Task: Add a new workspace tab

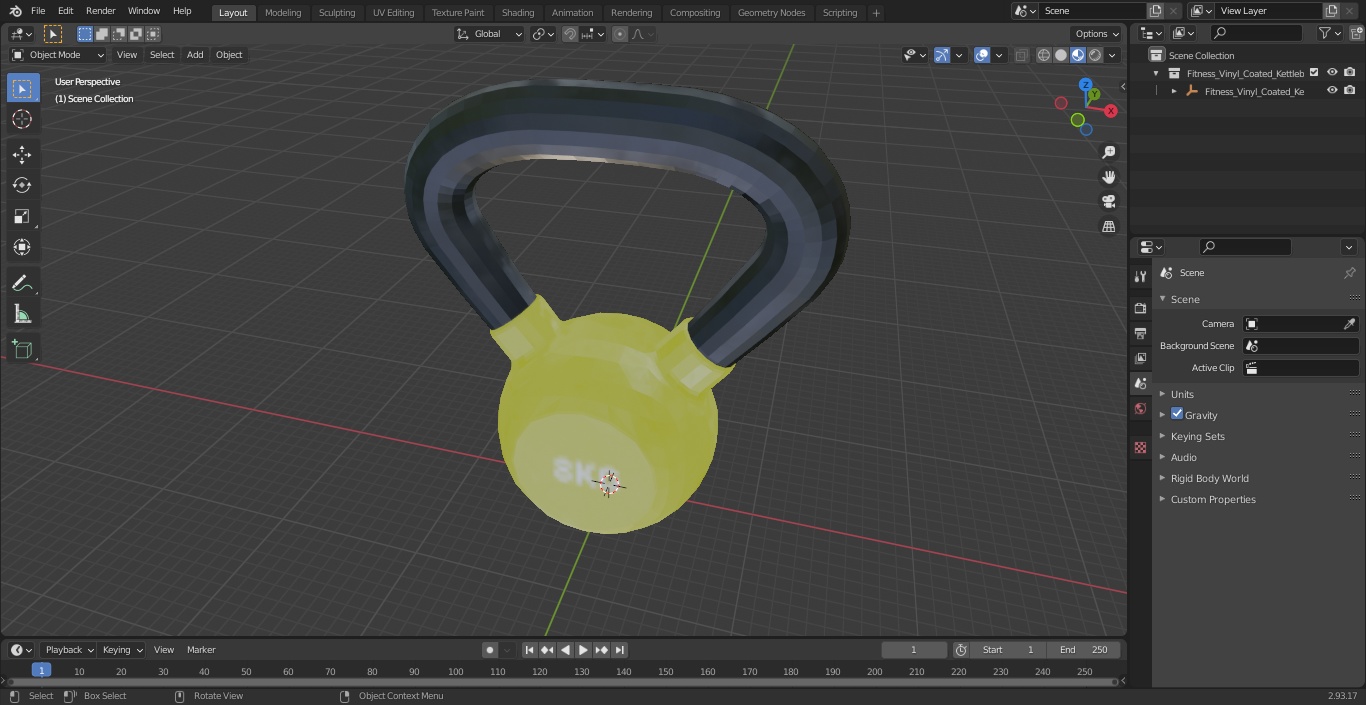Action: pyautogui.click(x=876, y=13)
